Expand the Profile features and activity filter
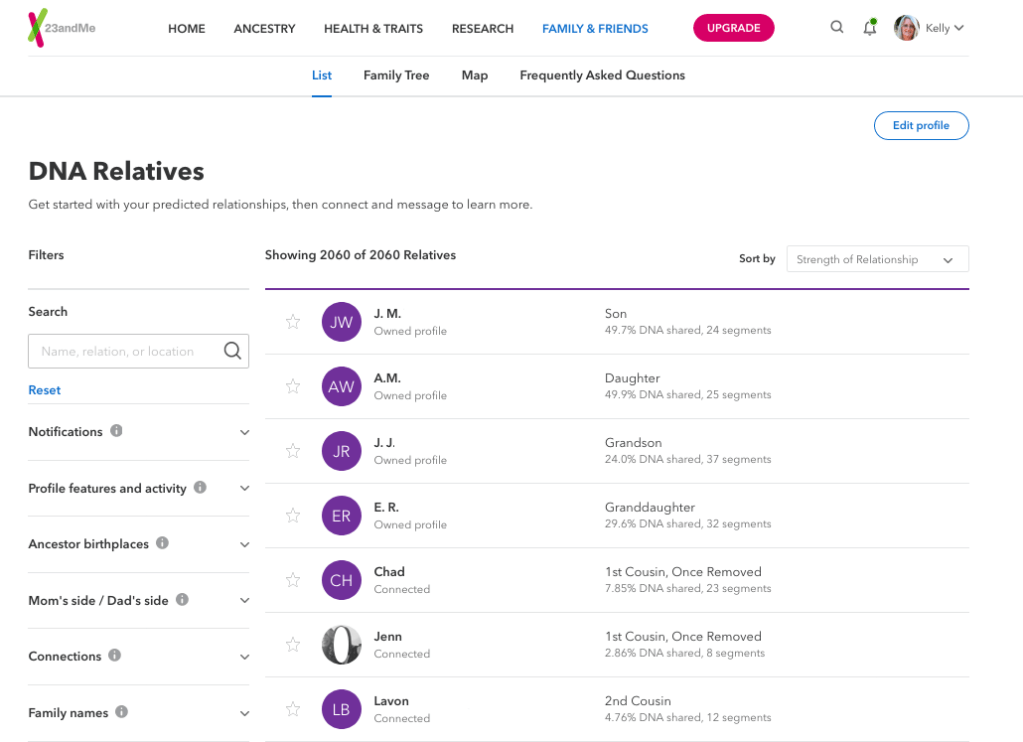 [244, 488]
